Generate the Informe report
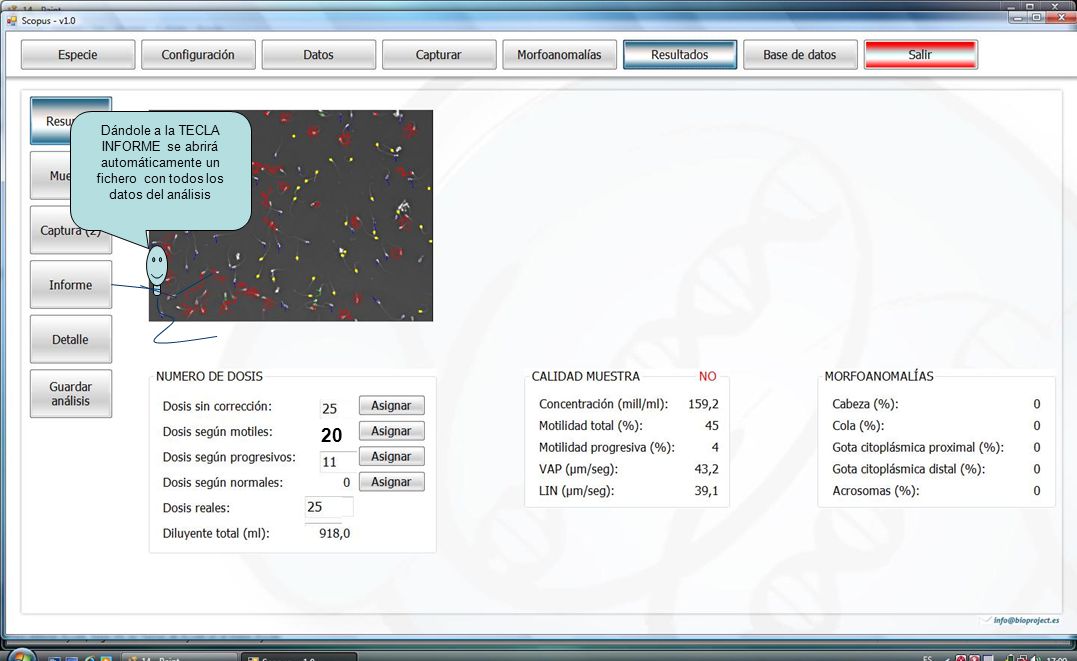 pos(71,284)
